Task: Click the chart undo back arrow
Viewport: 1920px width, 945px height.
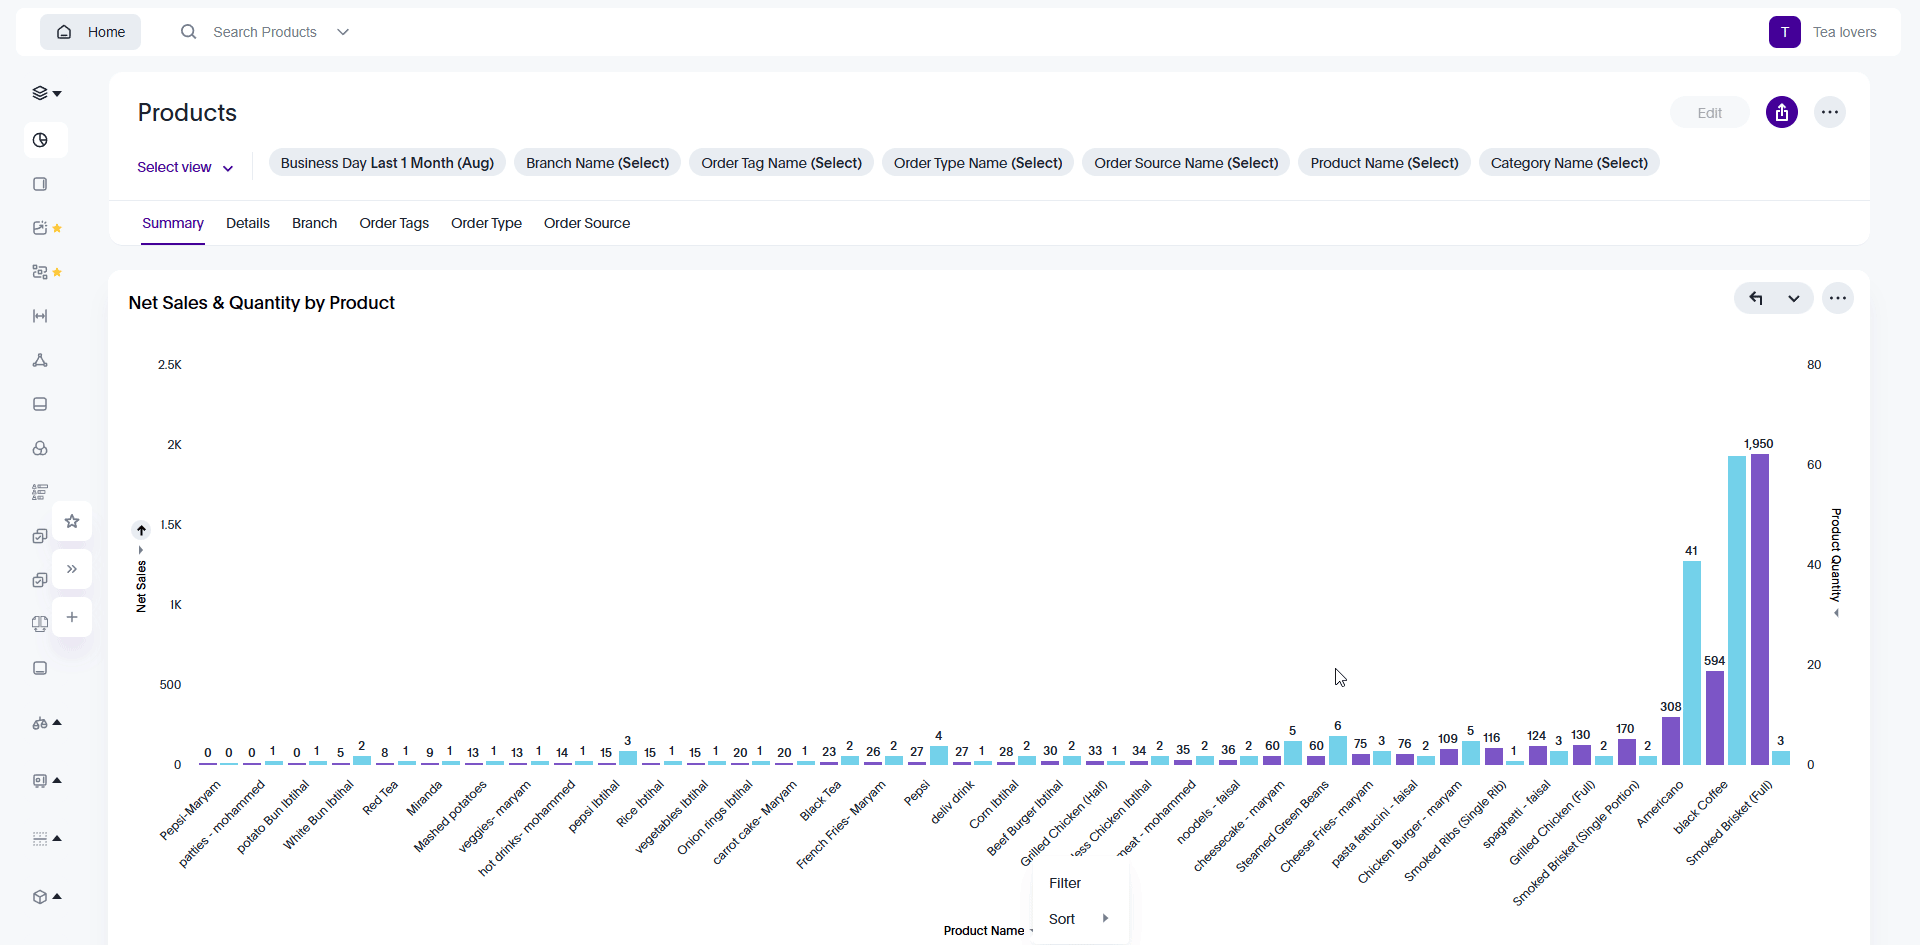Action: (1755, 298)
